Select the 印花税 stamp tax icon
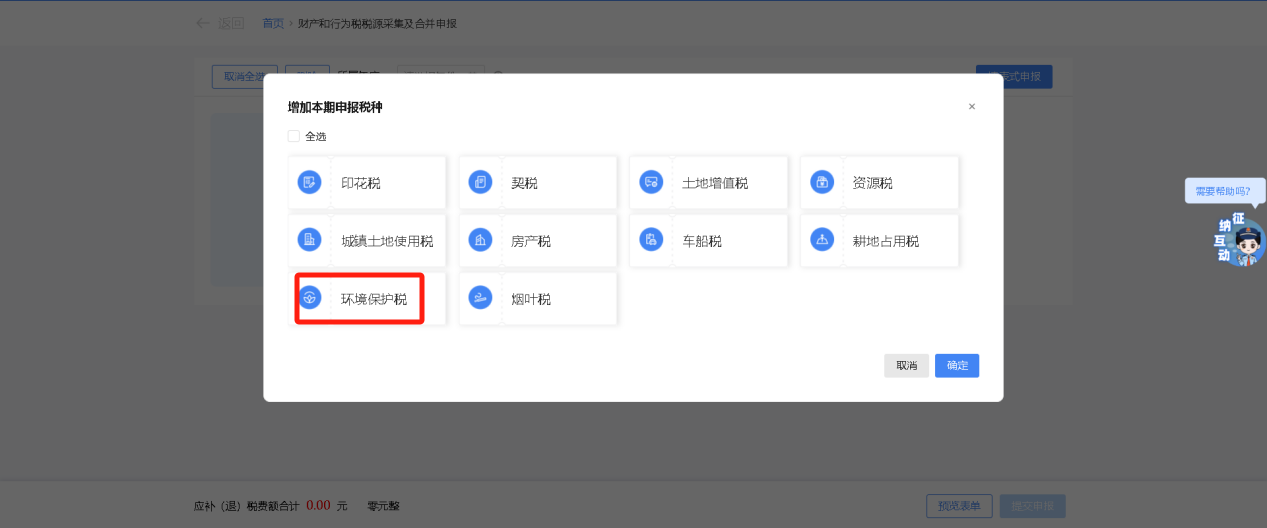 point(310,182)
